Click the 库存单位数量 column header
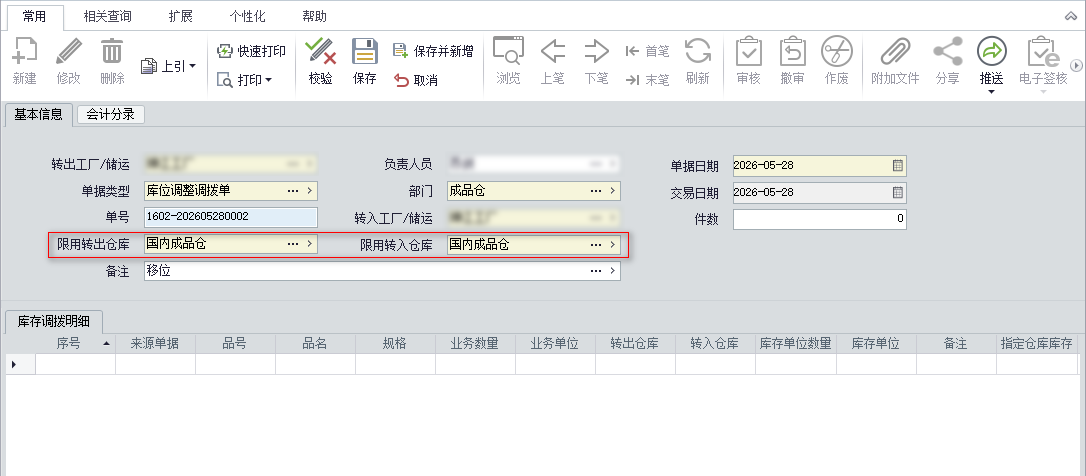 pos(796,344)
